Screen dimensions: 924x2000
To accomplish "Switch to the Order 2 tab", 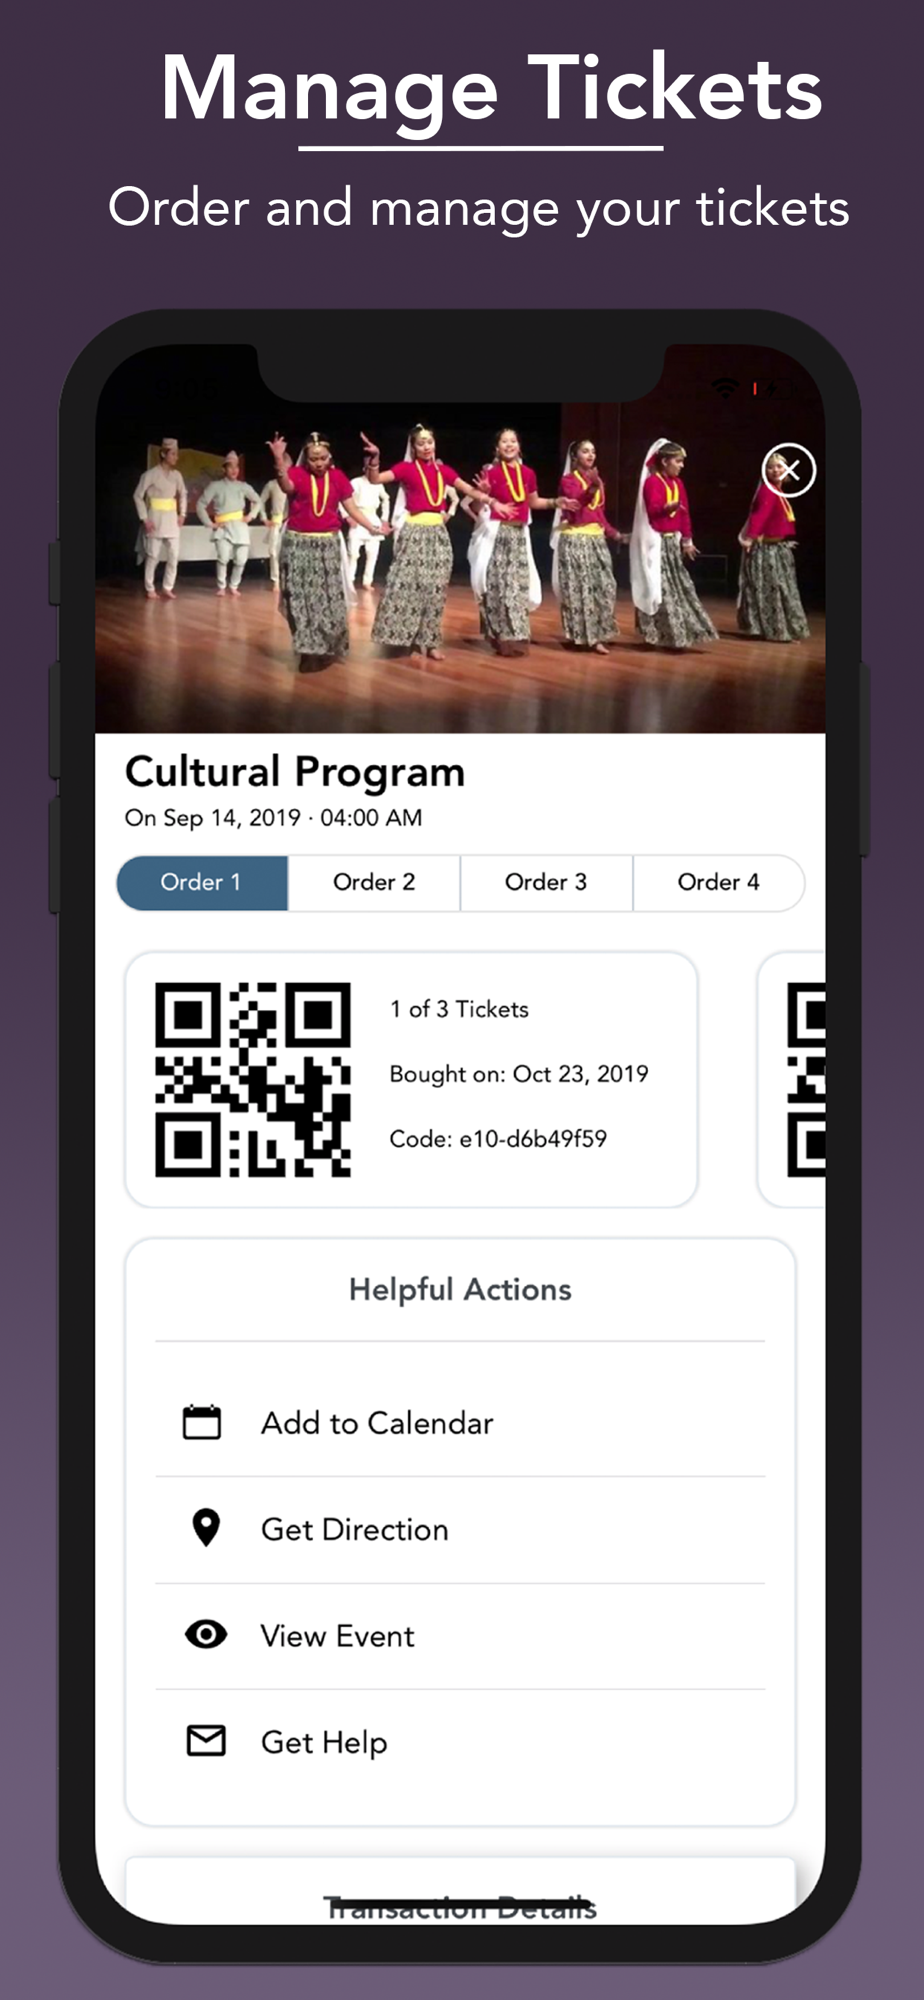I will tap(374, 882).
